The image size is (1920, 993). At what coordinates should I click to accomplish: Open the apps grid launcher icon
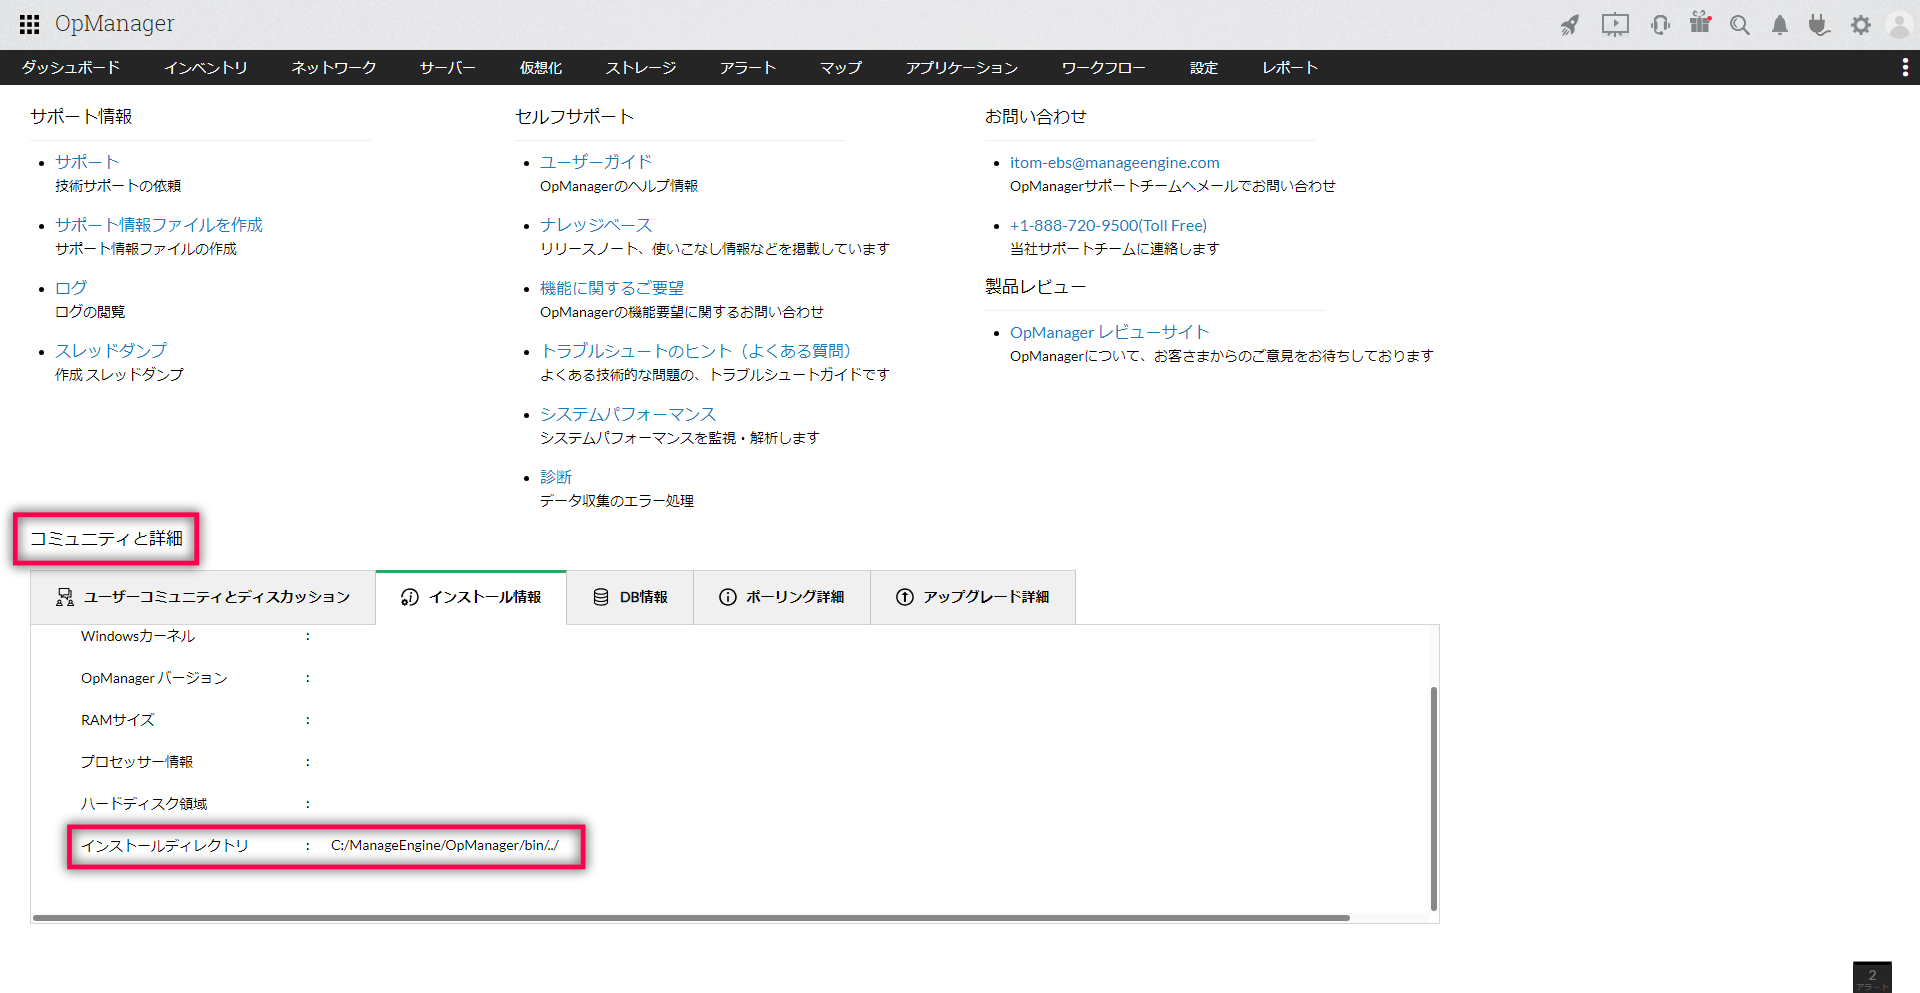pyautogui.click(x=29, y=24)
